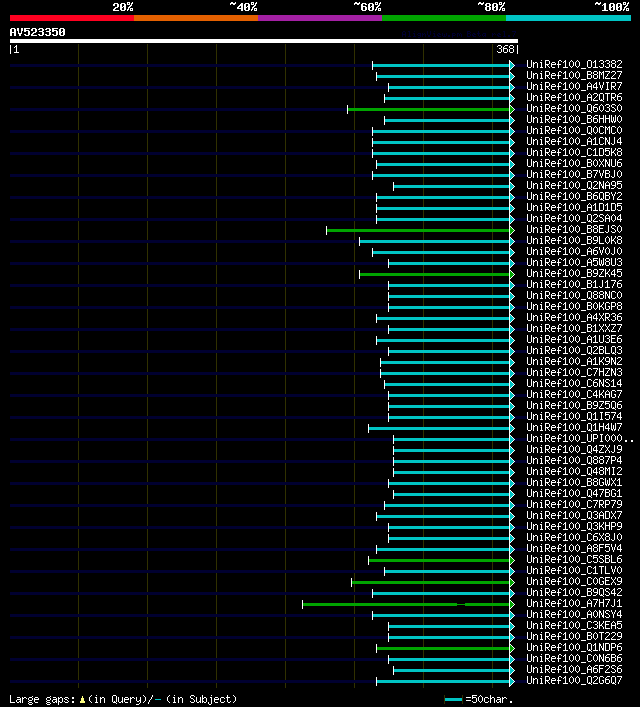Screen dimensions: 640x707
Task: Click the cyan =50char. scale legend bar
Action: [453, 699]
